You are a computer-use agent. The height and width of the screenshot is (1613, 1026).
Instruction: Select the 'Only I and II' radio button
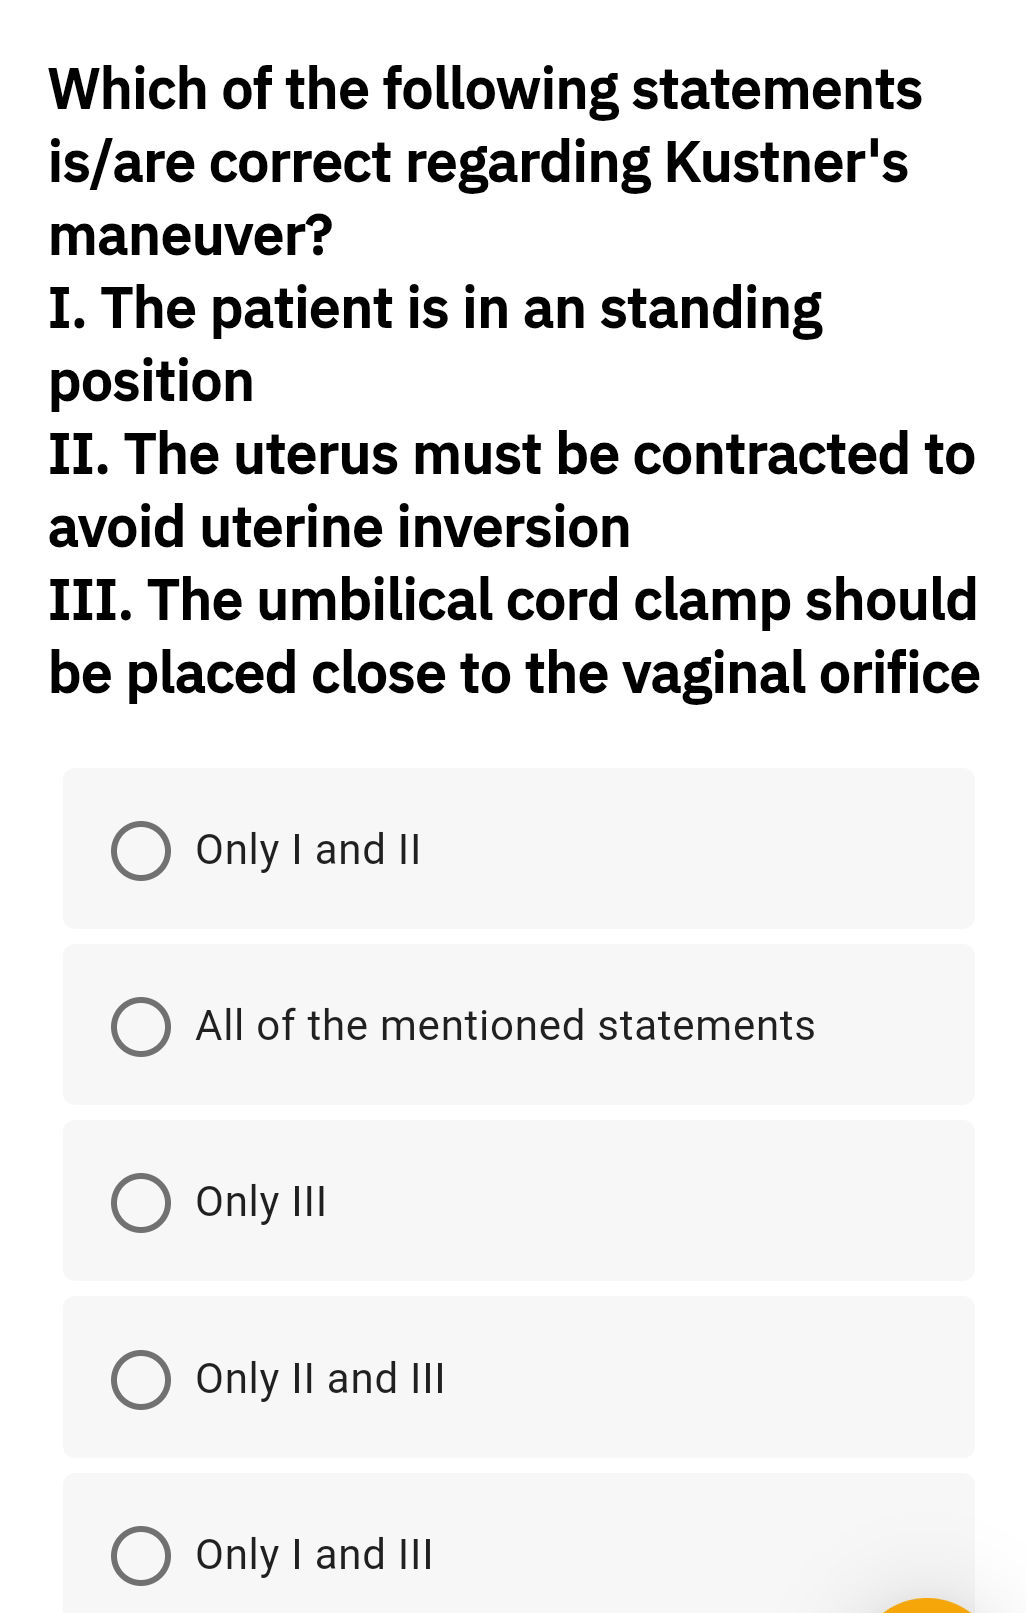(140, 851)
